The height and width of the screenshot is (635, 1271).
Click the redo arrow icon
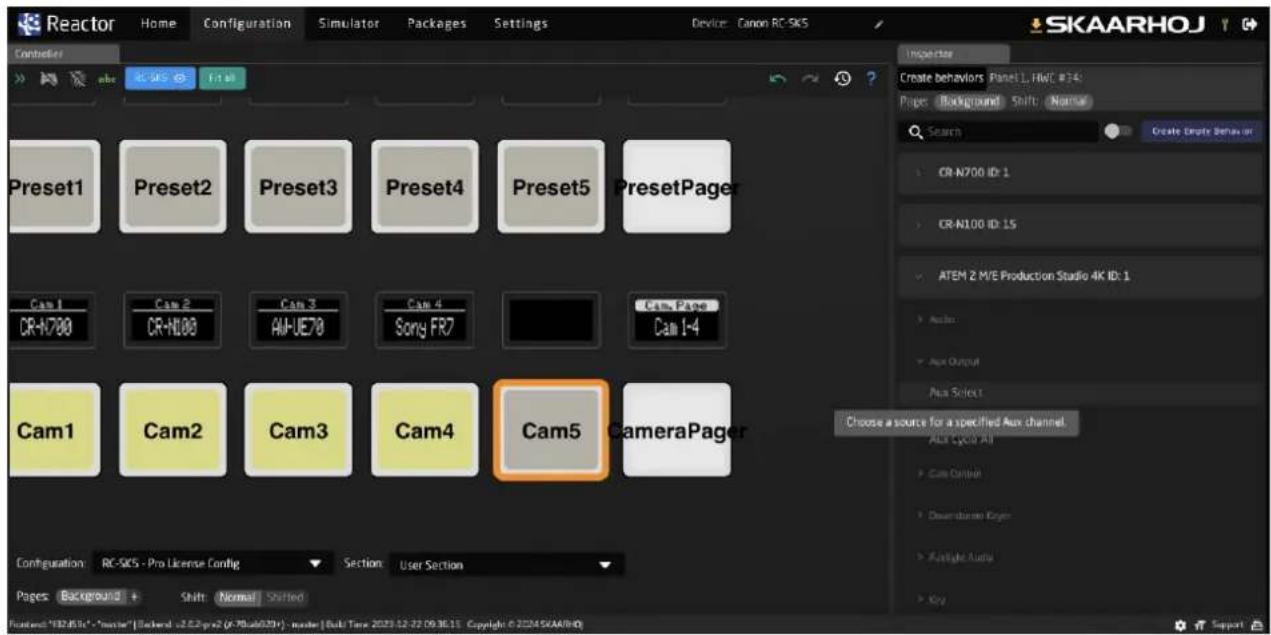coord(811,79)
